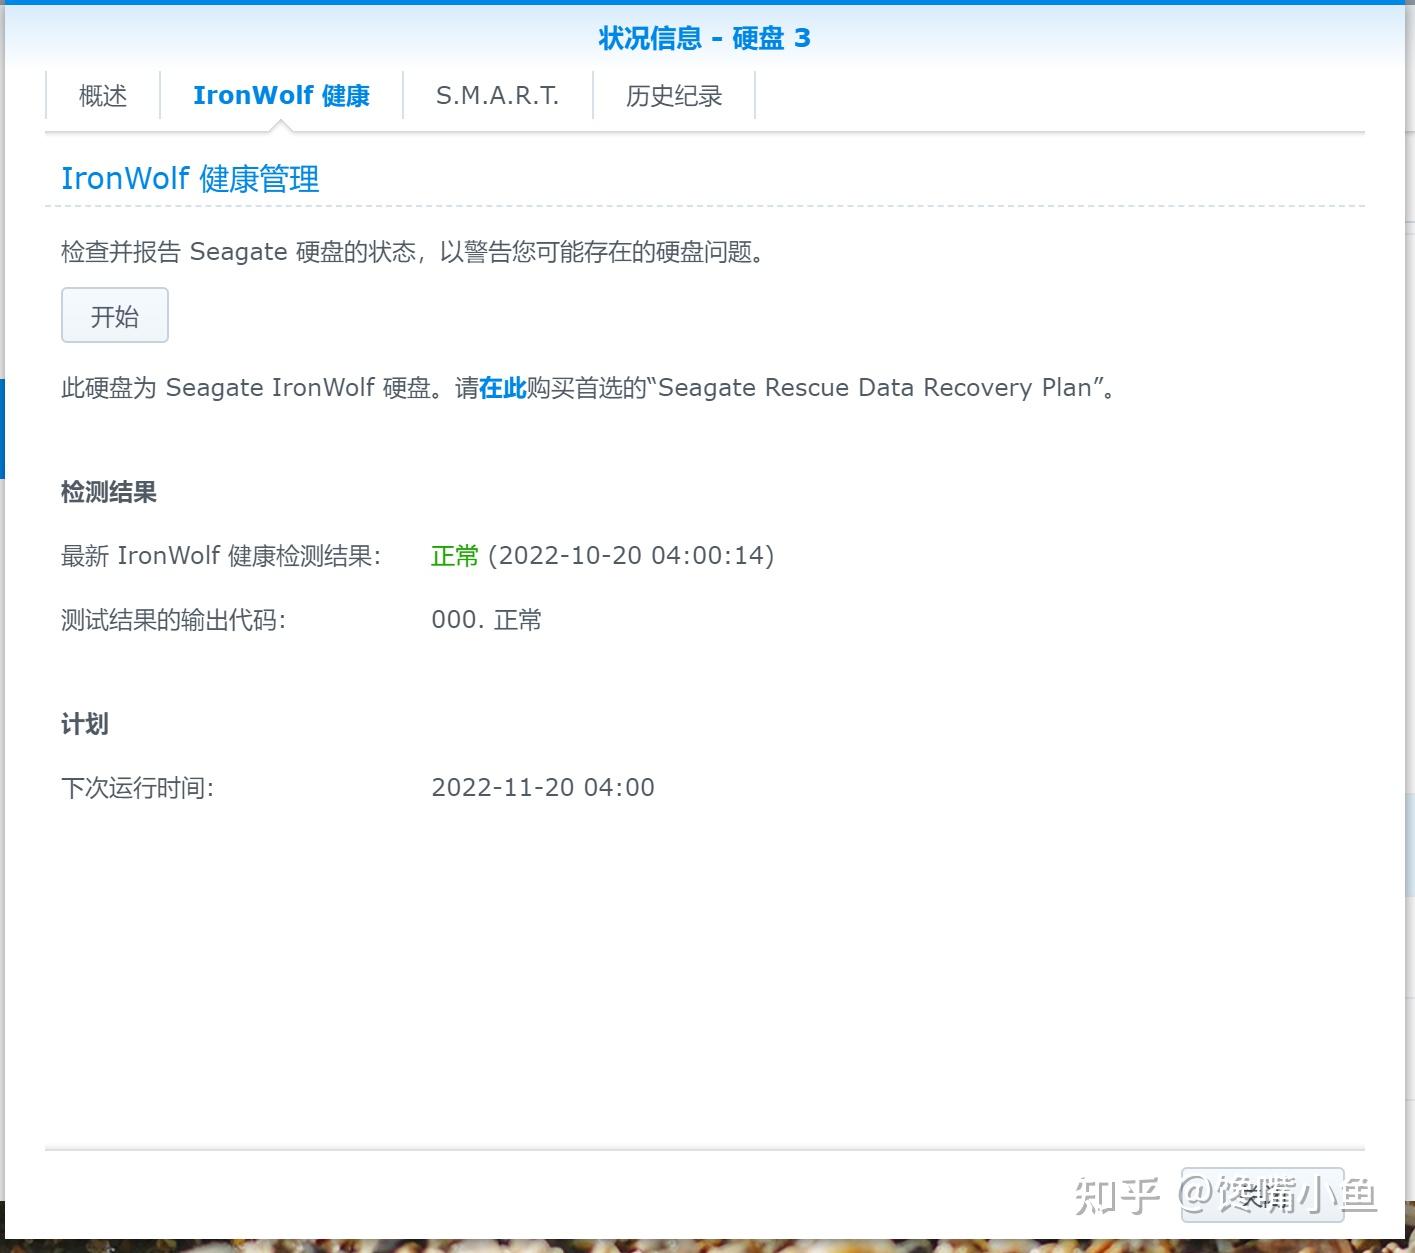Select the 下次运行时间 schedule value 2022-11-20 04:00
This screenshot has width=1415, height=1253.
click(543, 787)
